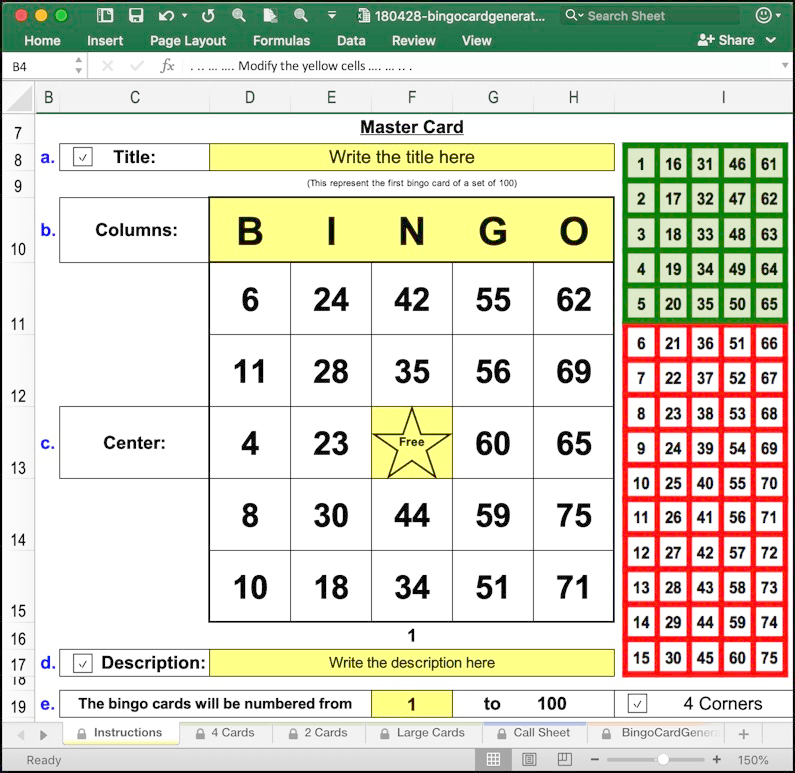Switch to Normal view icon in status bar
The width and height of the screenshot is (795, 773).
point(493,759)
